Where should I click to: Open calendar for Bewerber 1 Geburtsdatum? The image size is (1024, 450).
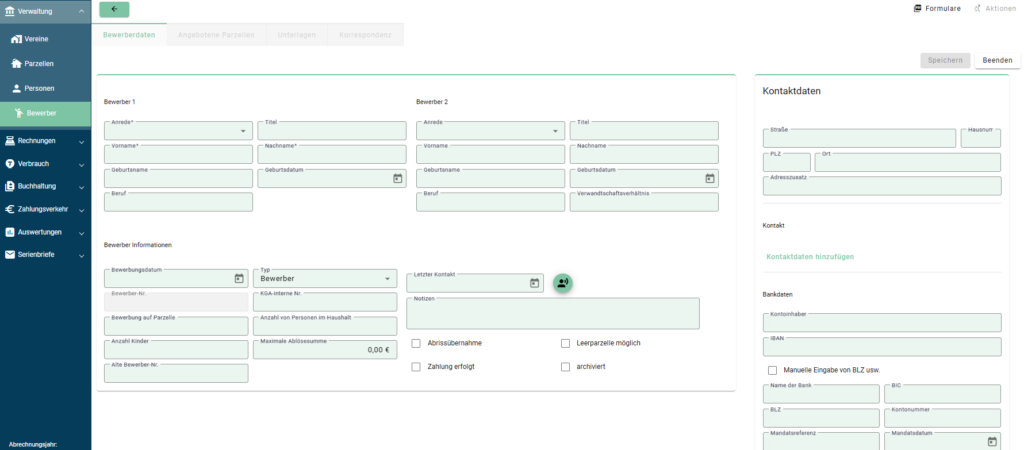tap(397, 178)
